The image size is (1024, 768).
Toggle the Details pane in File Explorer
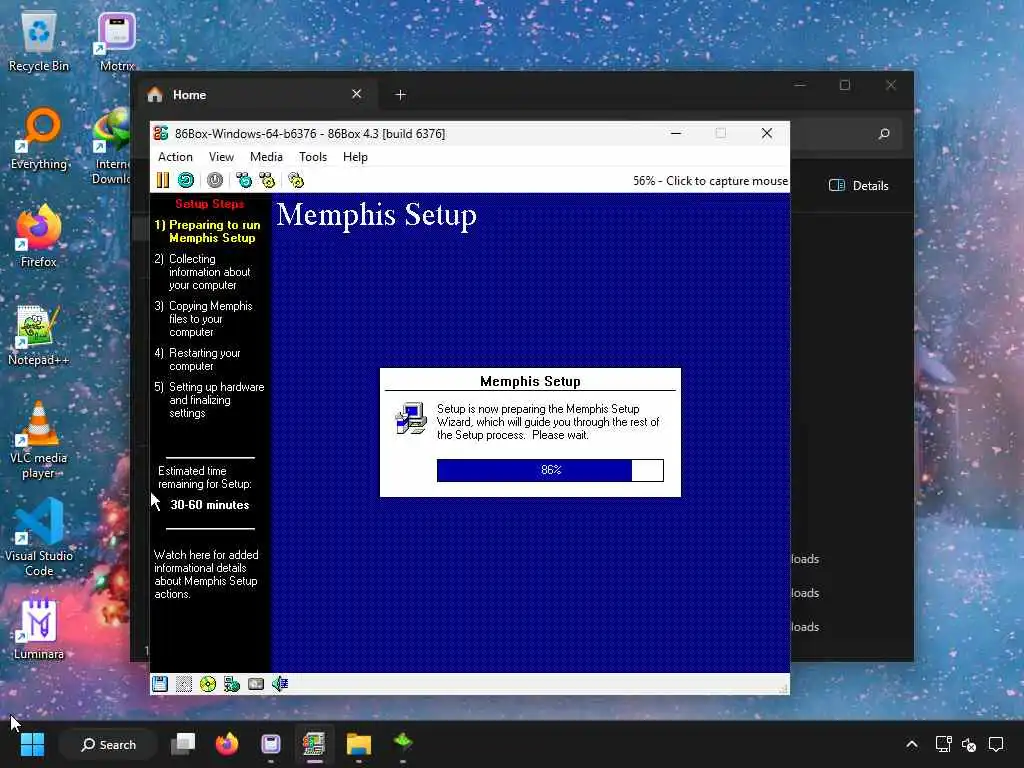858,185
